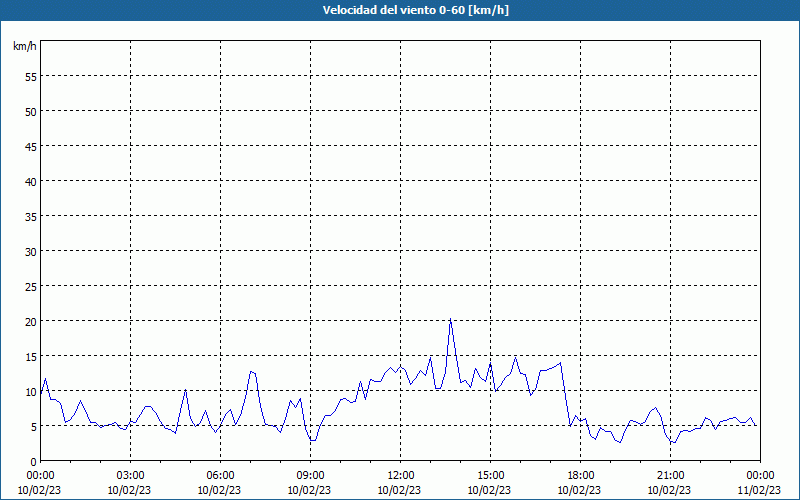Click the wind speed peak reaching 20 km/h
This screenshot has width=800, height=500.
click(451, 320)
